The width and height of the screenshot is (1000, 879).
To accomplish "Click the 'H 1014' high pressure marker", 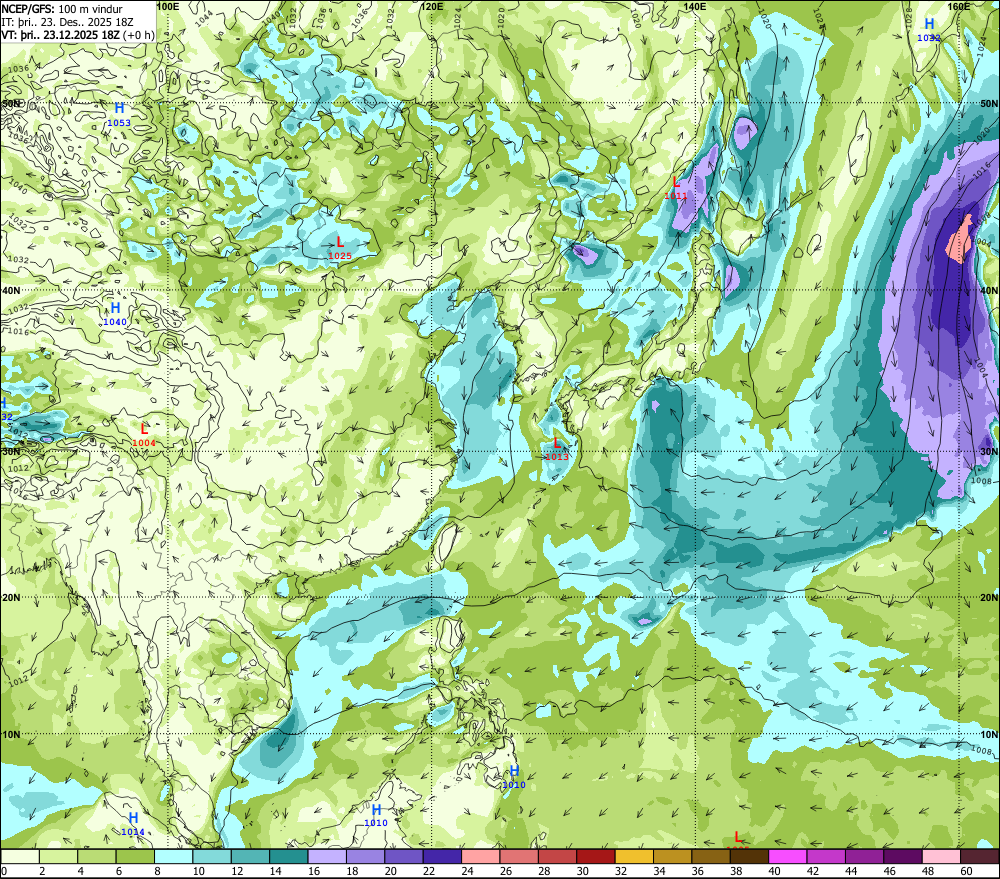I will tap(133, 824).
